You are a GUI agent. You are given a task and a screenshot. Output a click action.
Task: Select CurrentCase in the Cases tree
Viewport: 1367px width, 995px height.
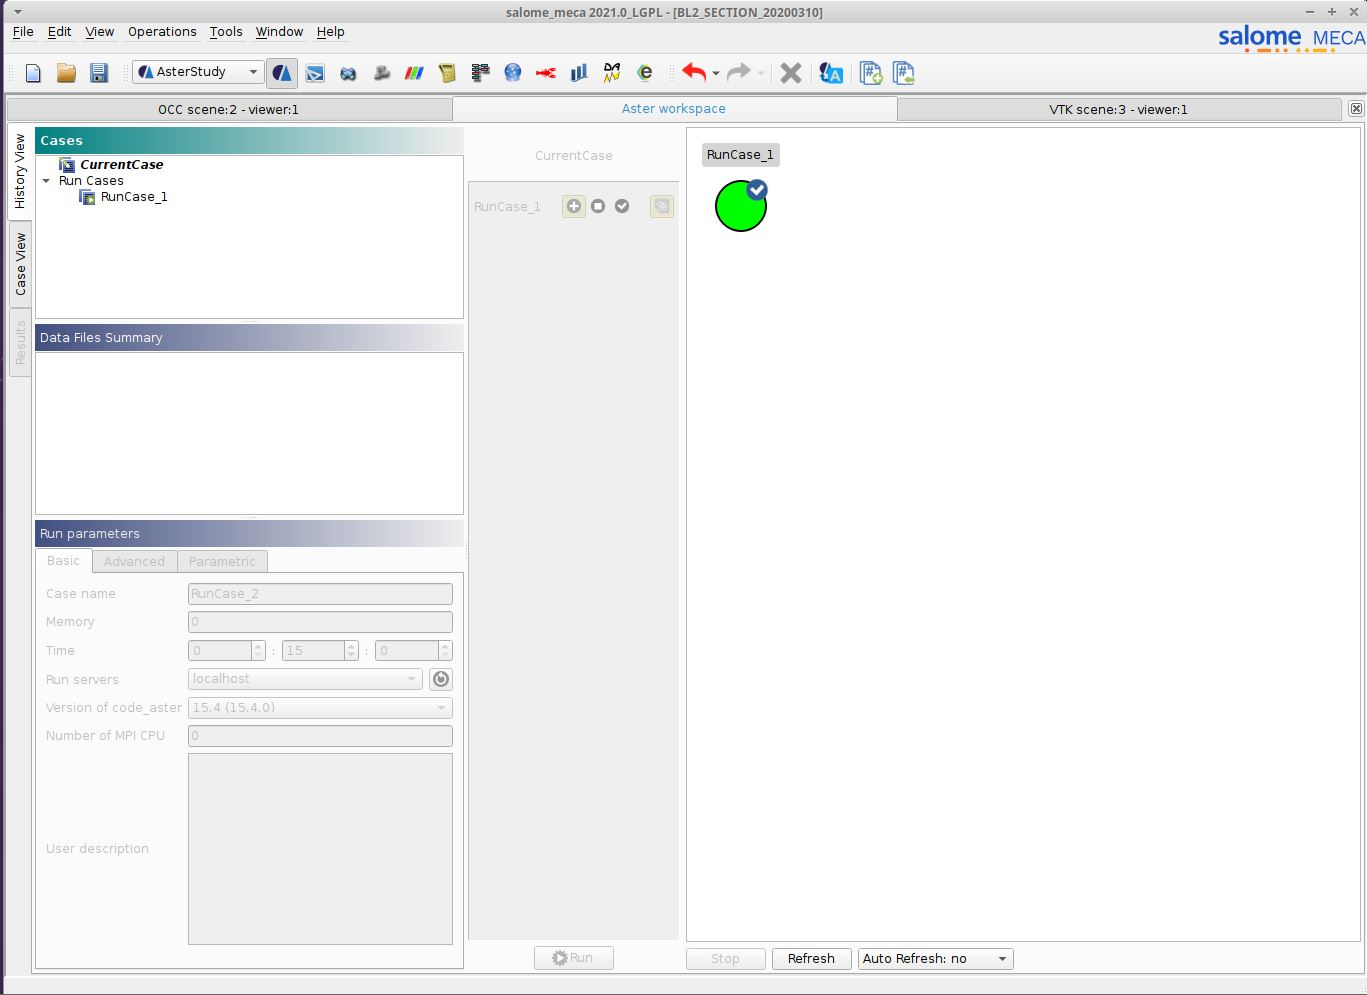[121, 165]
